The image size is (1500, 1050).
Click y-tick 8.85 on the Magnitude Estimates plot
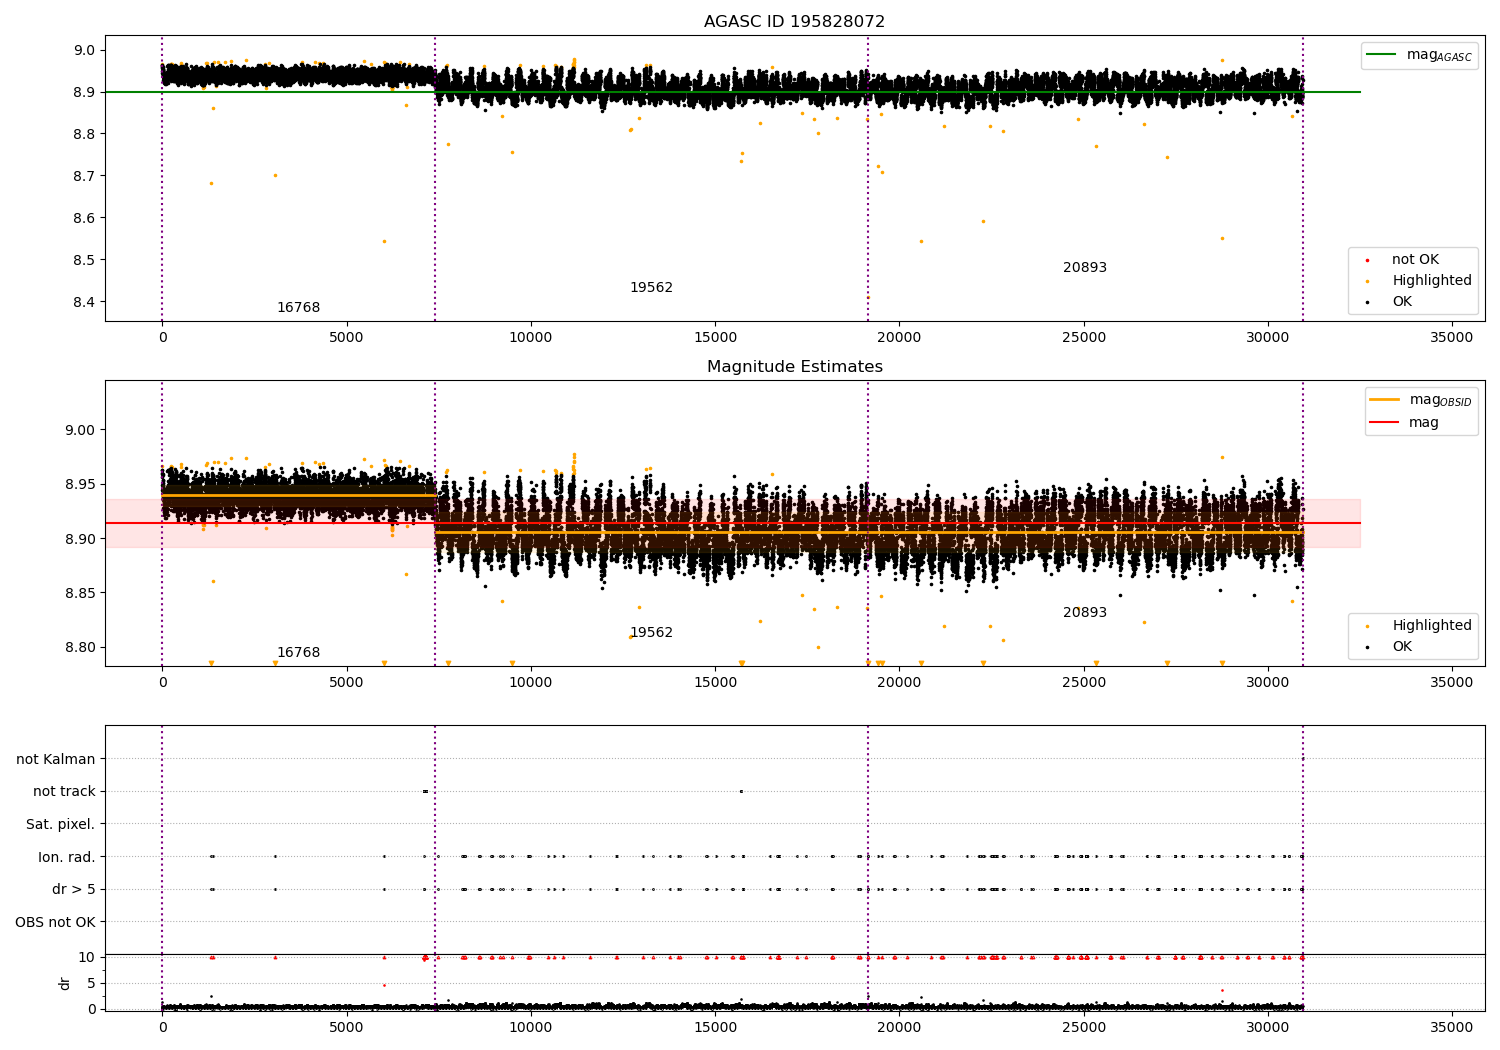(x=80, y=594)
